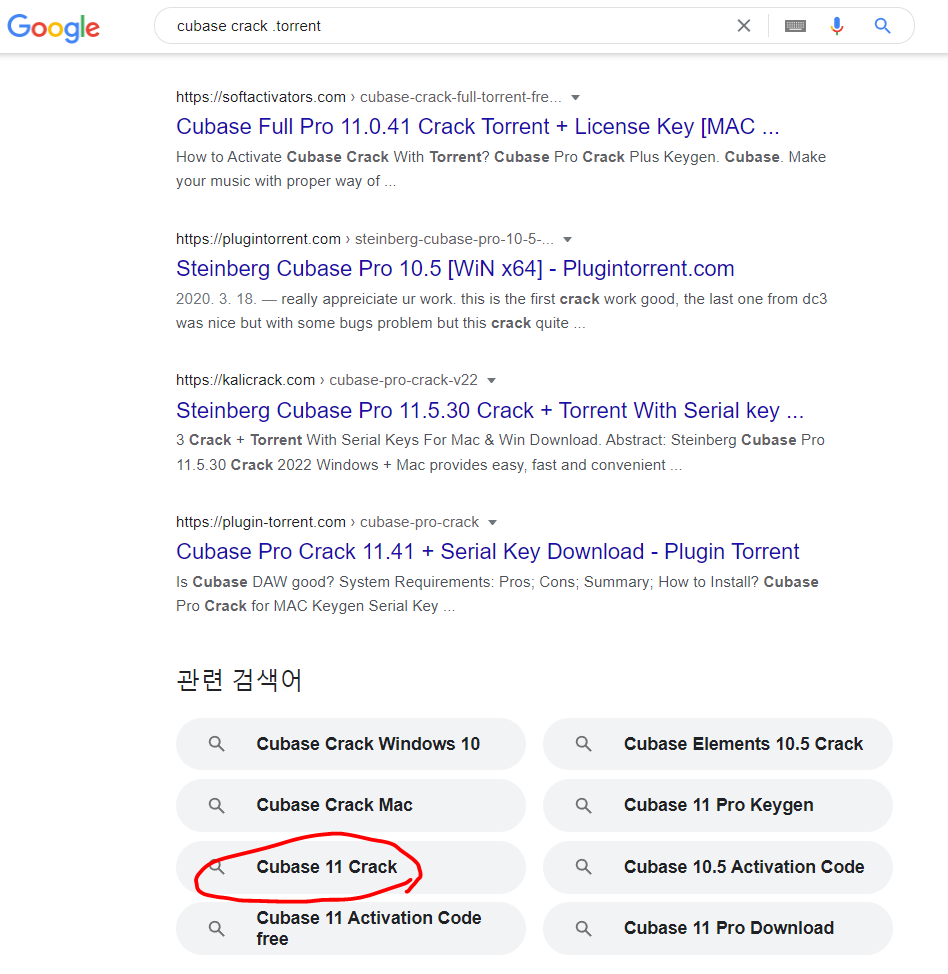The height and width of the screenshot is (974, 948).
Task: Click the 관련 검색어 heading
Action: (239, 680)
